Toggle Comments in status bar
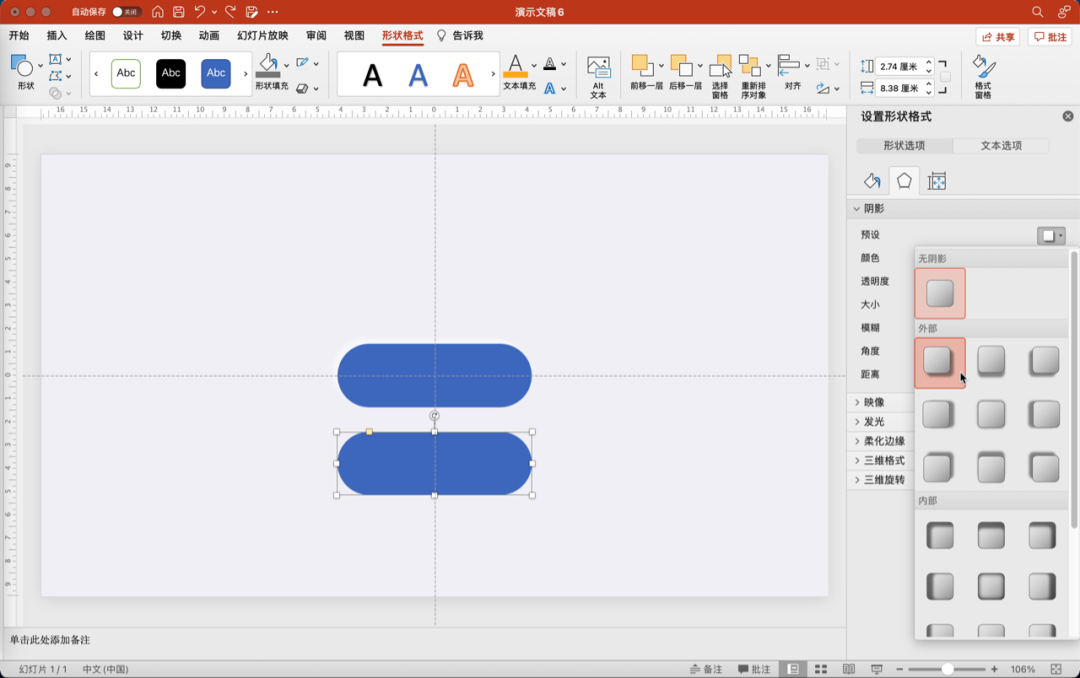 [754, 669]
